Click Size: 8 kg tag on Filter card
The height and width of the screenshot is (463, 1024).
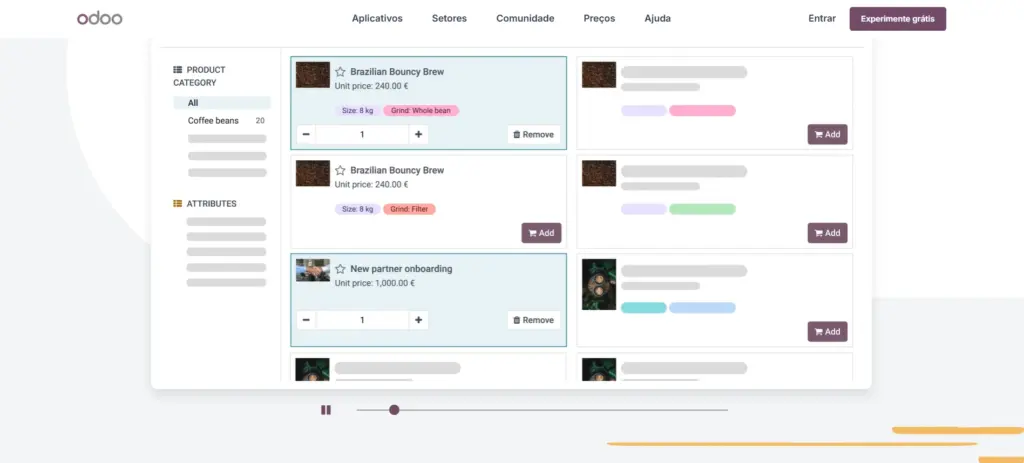(x=358, y=209)
